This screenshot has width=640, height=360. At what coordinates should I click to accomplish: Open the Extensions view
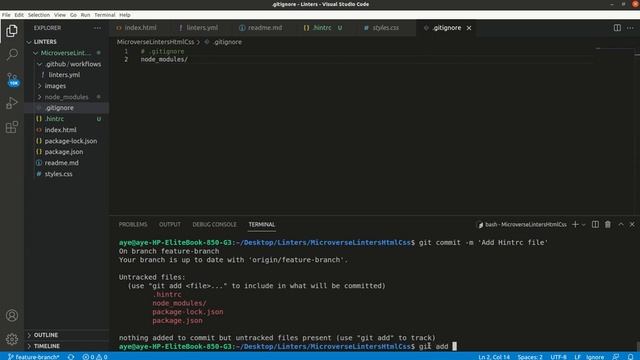pyautogui.click(x=12, y=127)
